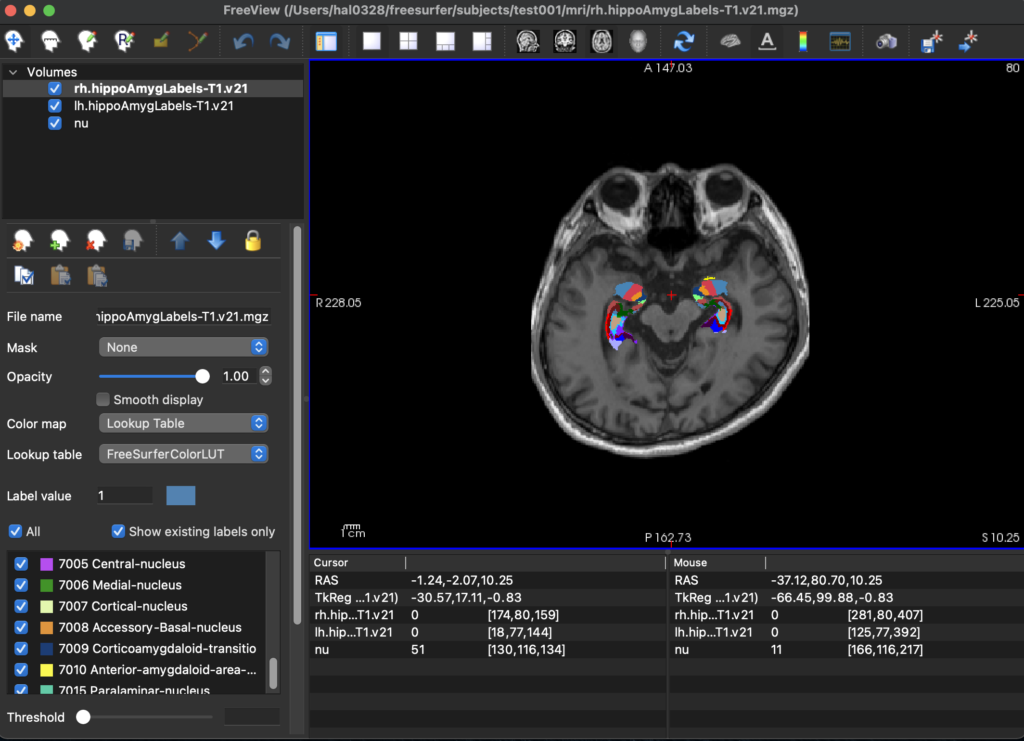Click the Opacity slider handle
The width and height of the screenshot is (1024, 741).
tap(203, 377)
